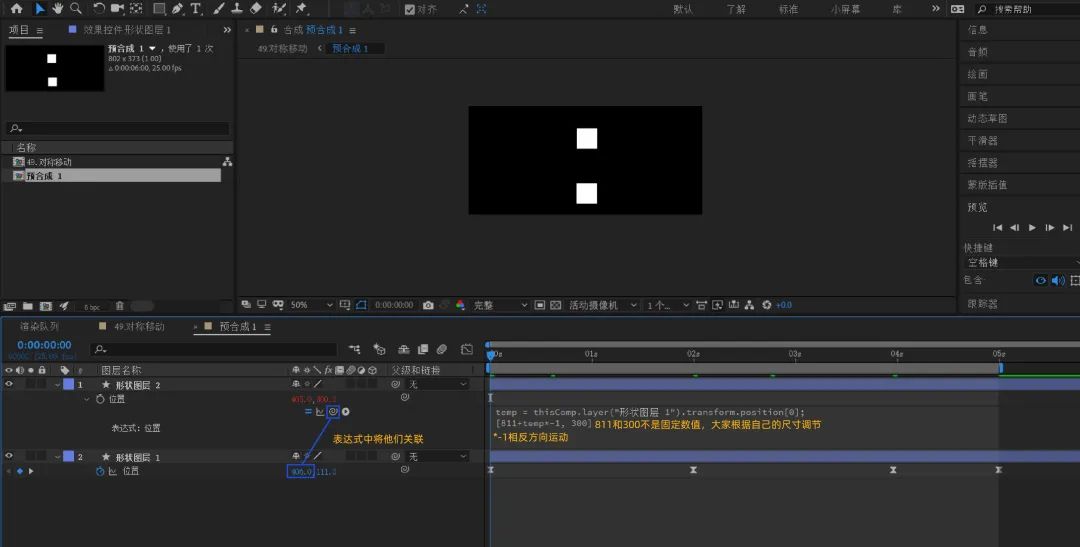Collapse the 形状图层 1 layer twirl arrow

58,456
